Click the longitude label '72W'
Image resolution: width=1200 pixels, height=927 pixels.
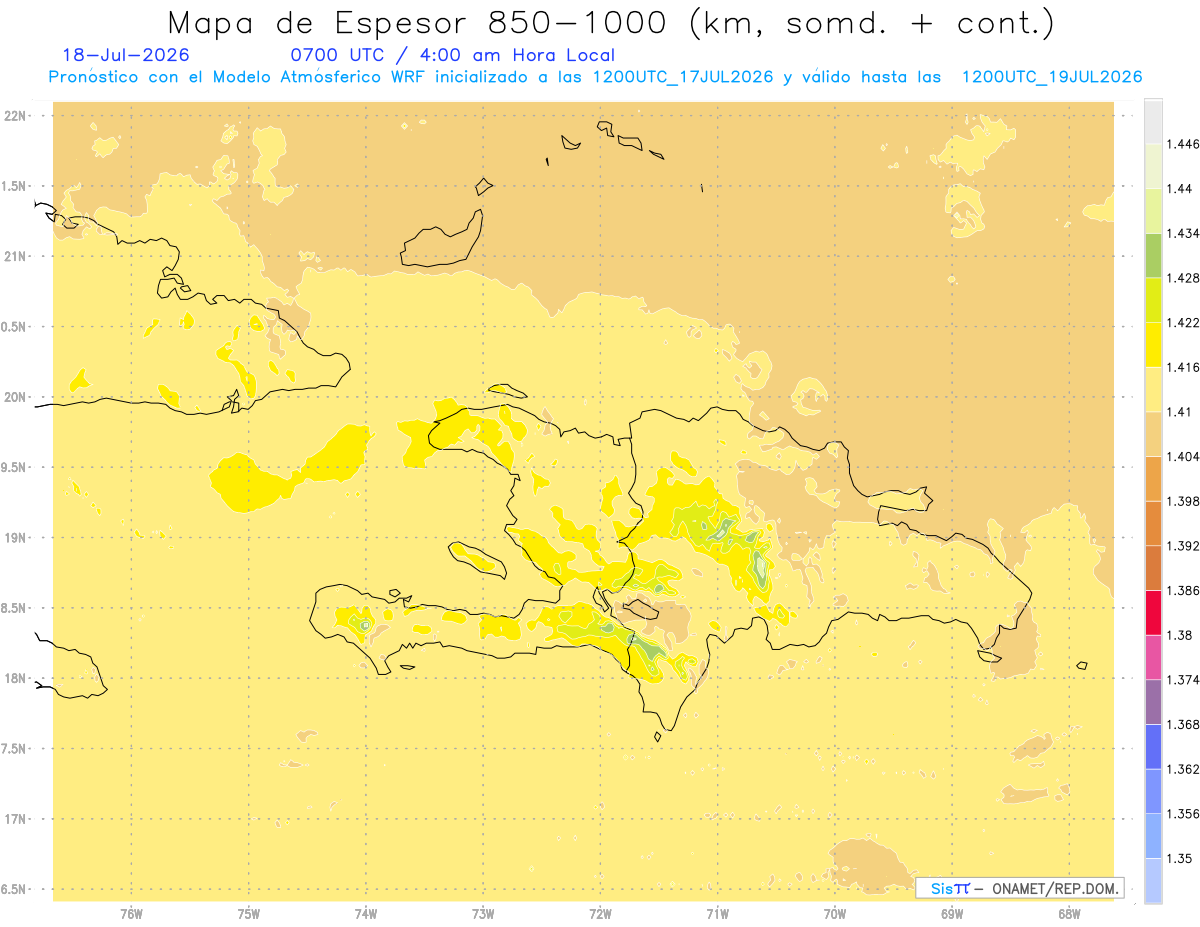[x=600, y=914]
